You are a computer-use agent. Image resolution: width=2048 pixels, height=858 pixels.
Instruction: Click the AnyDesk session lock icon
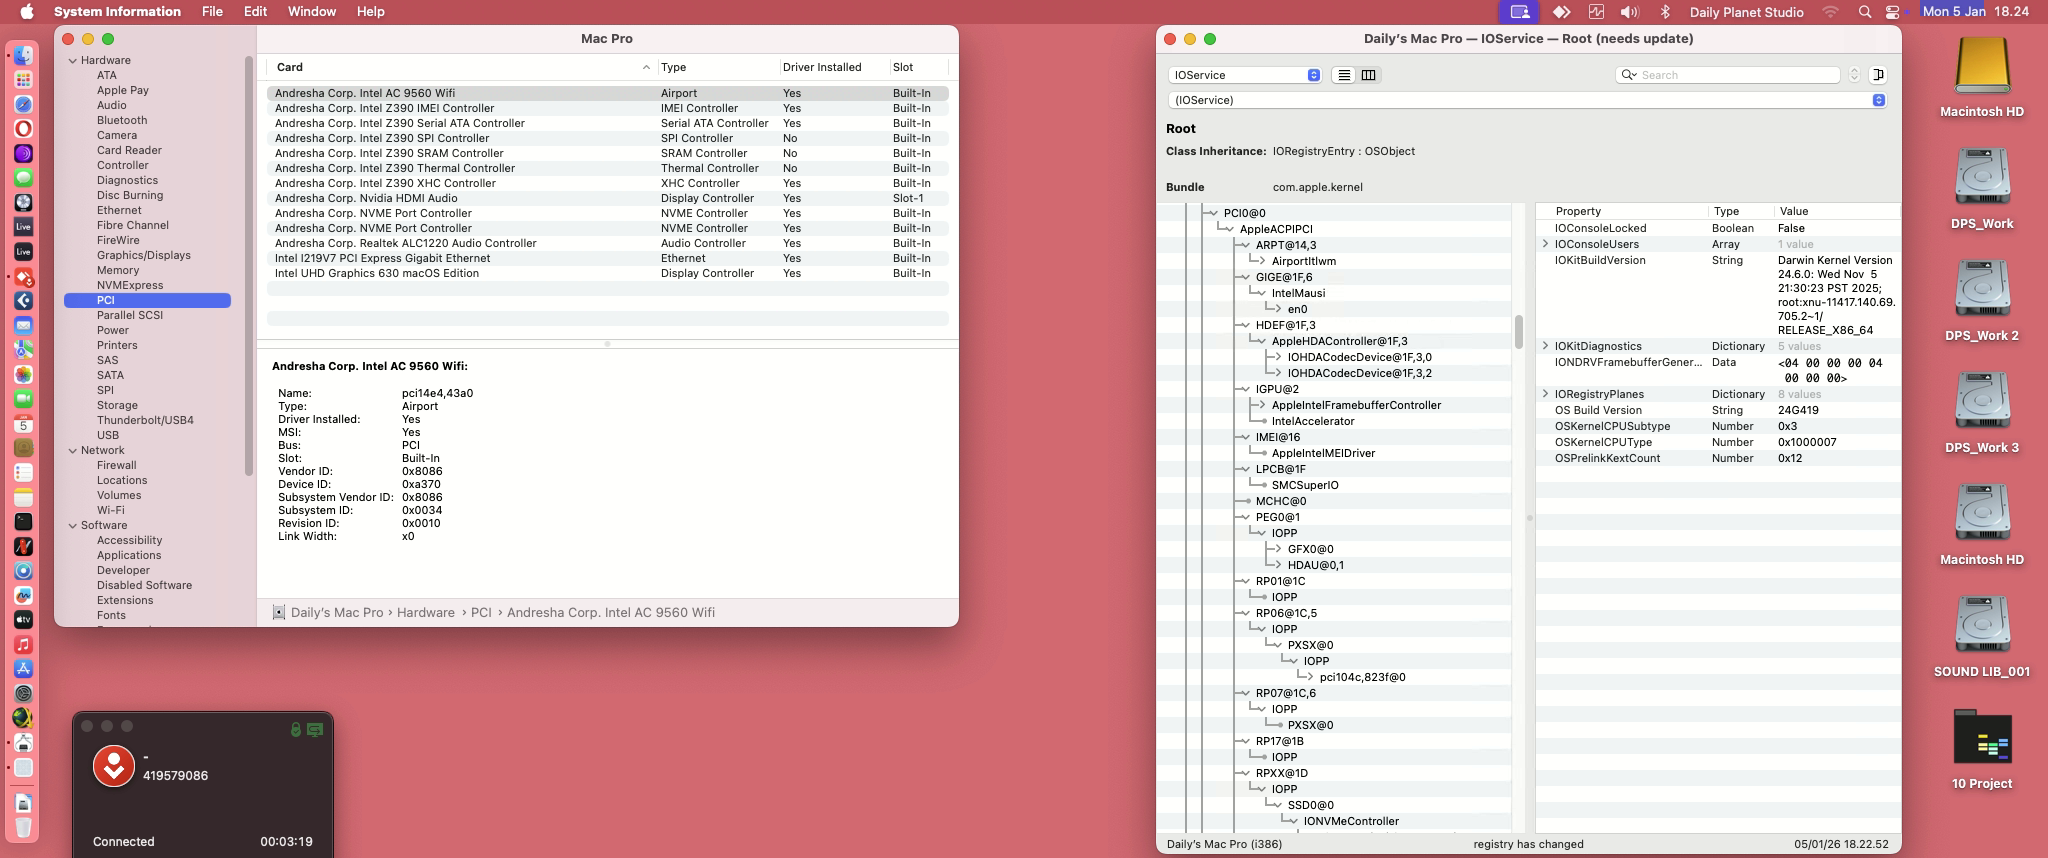[296, 730]
